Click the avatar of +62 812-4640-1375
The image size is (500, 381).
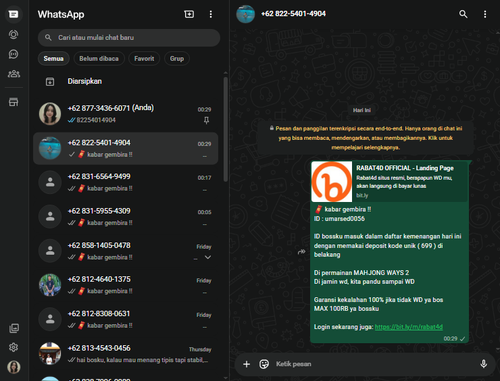(50, 285)
